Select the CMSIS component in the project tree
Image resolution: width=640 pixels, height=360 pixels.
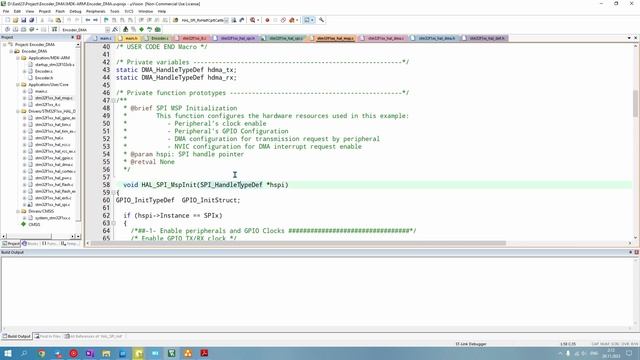click(34, 224)
